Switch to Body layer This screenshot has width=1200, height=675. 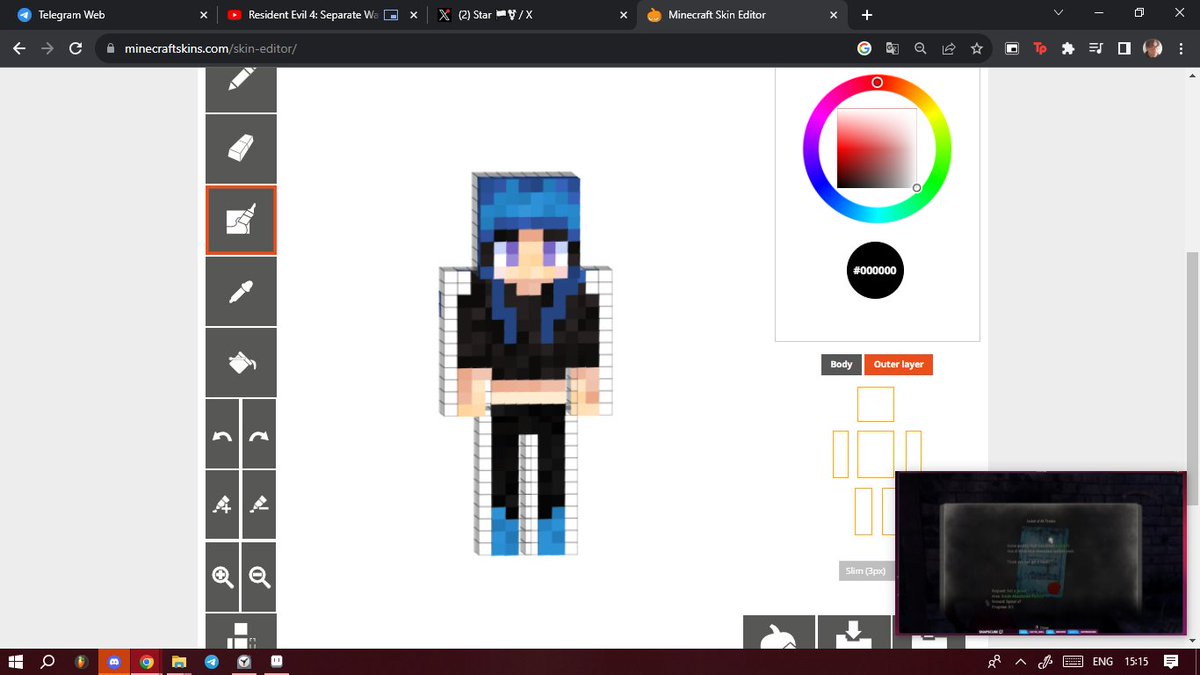pyautogui.click(x=841, y=364)
